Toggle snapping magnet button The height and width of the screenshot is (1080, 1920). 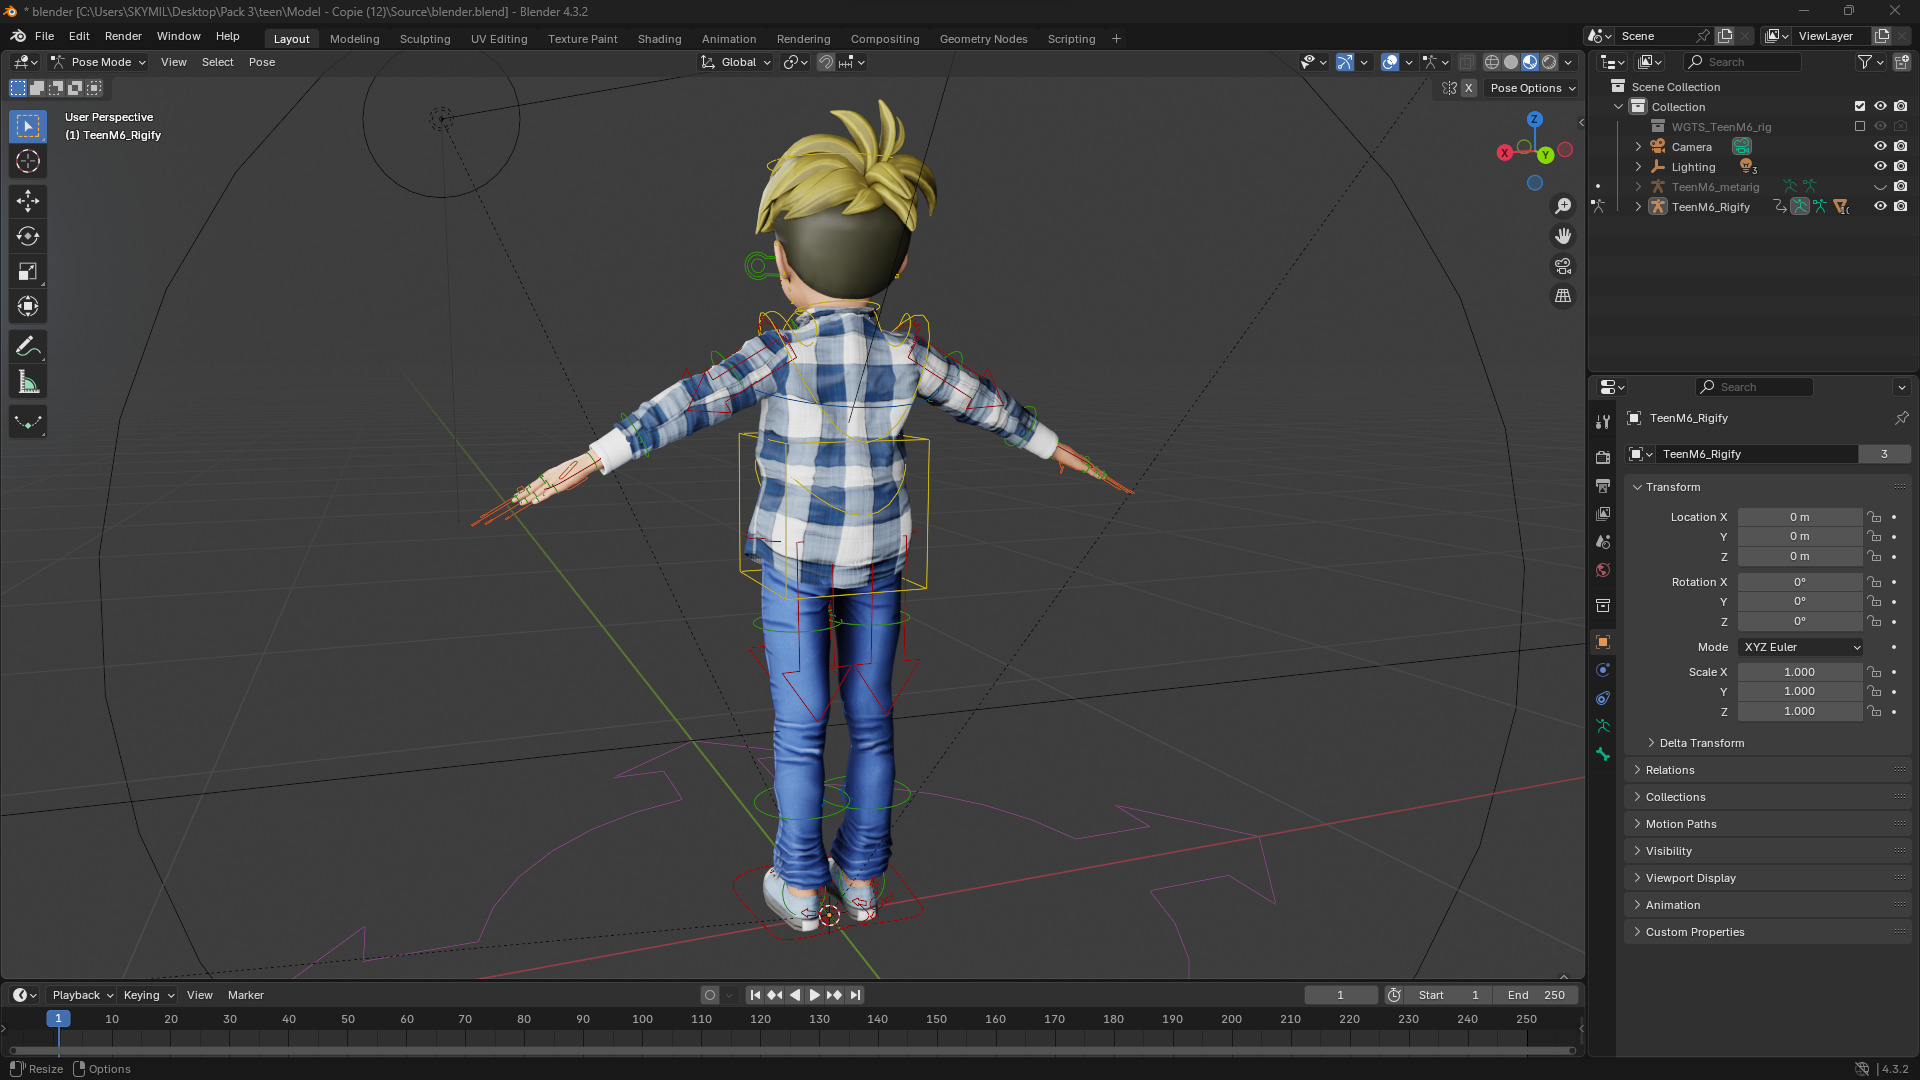826,62
